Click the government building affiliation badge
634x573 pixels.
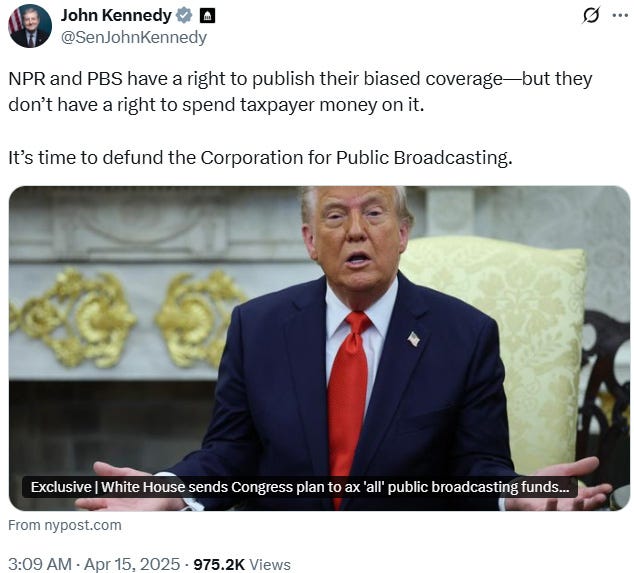coord(207,16)
